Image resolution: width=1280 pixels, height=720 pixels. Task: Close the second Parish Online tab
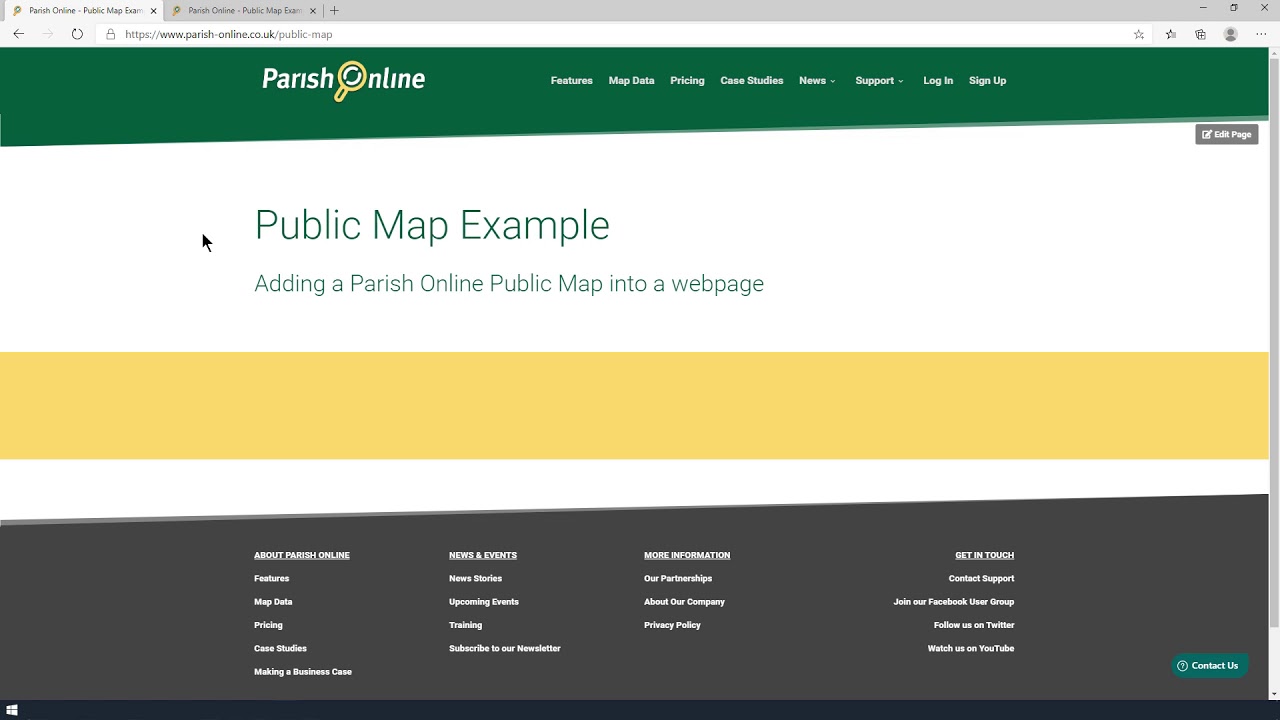coord(313,11)
